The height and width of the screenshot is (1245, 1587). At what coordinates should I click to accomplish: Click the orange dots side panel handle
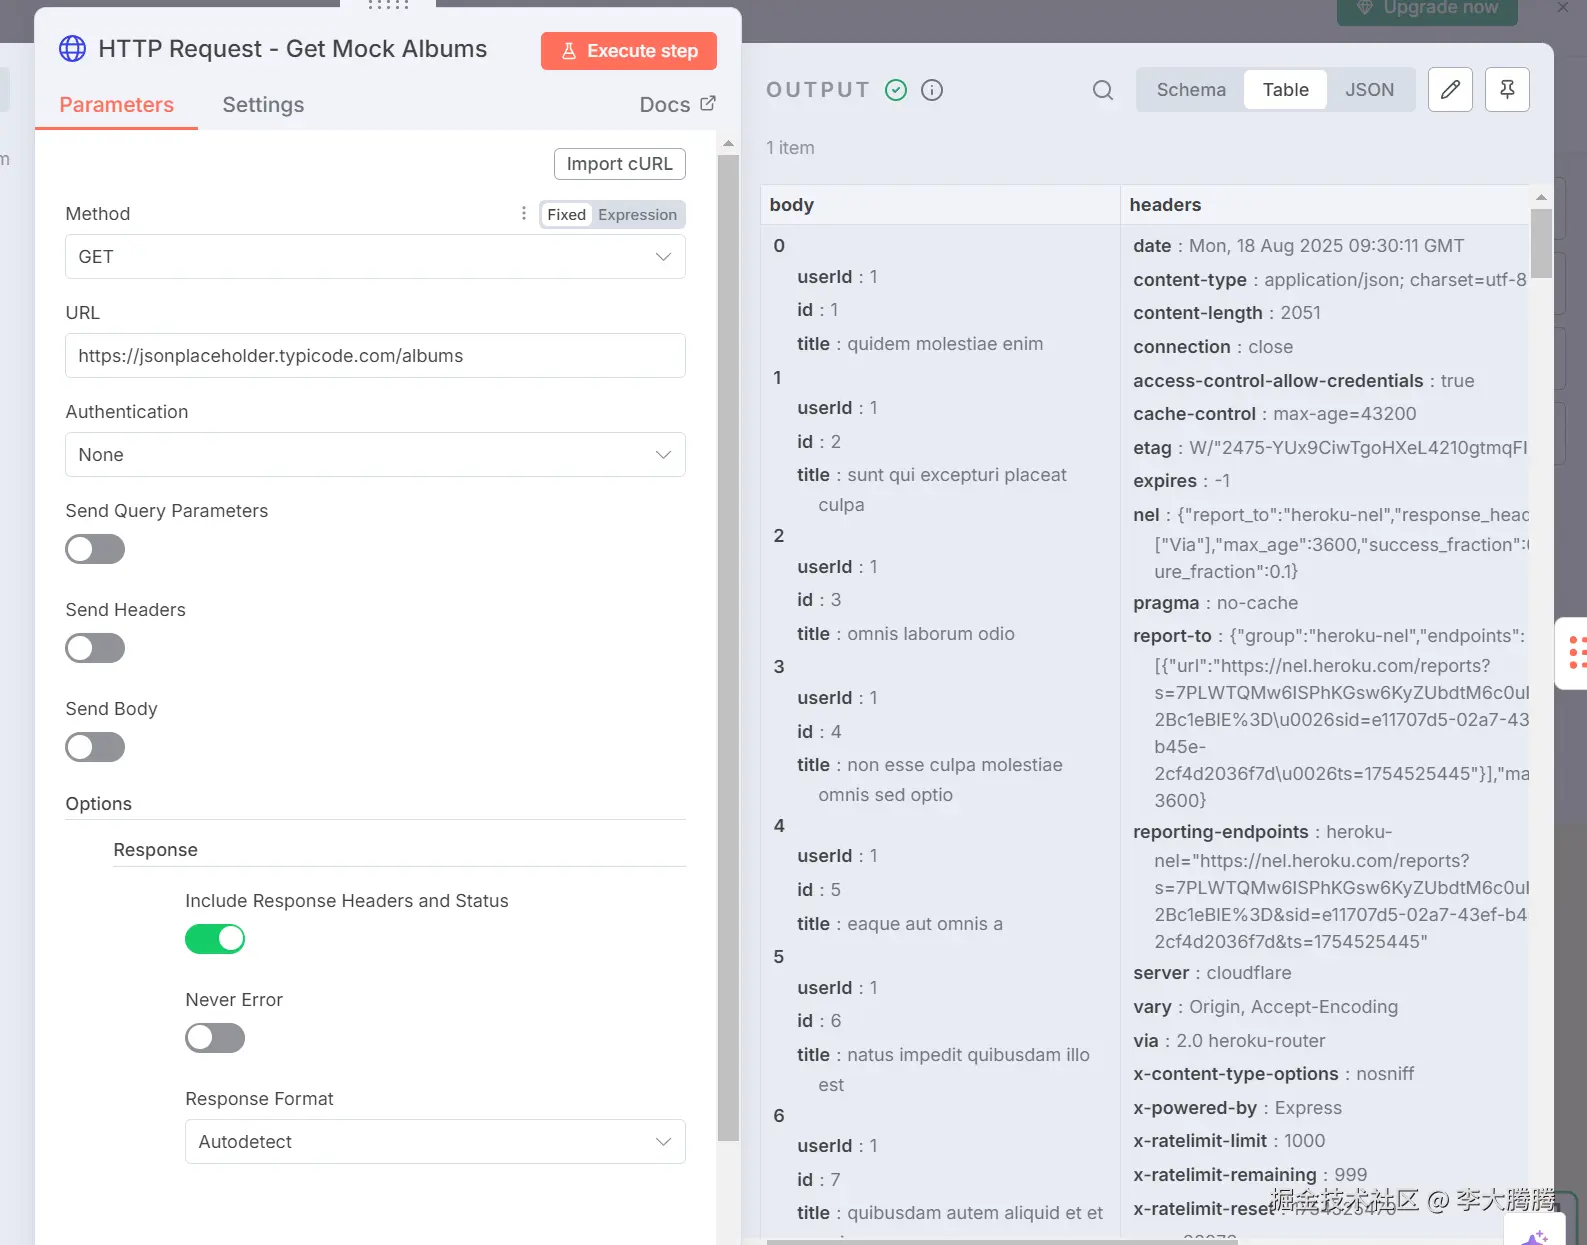pos(1578,653)
